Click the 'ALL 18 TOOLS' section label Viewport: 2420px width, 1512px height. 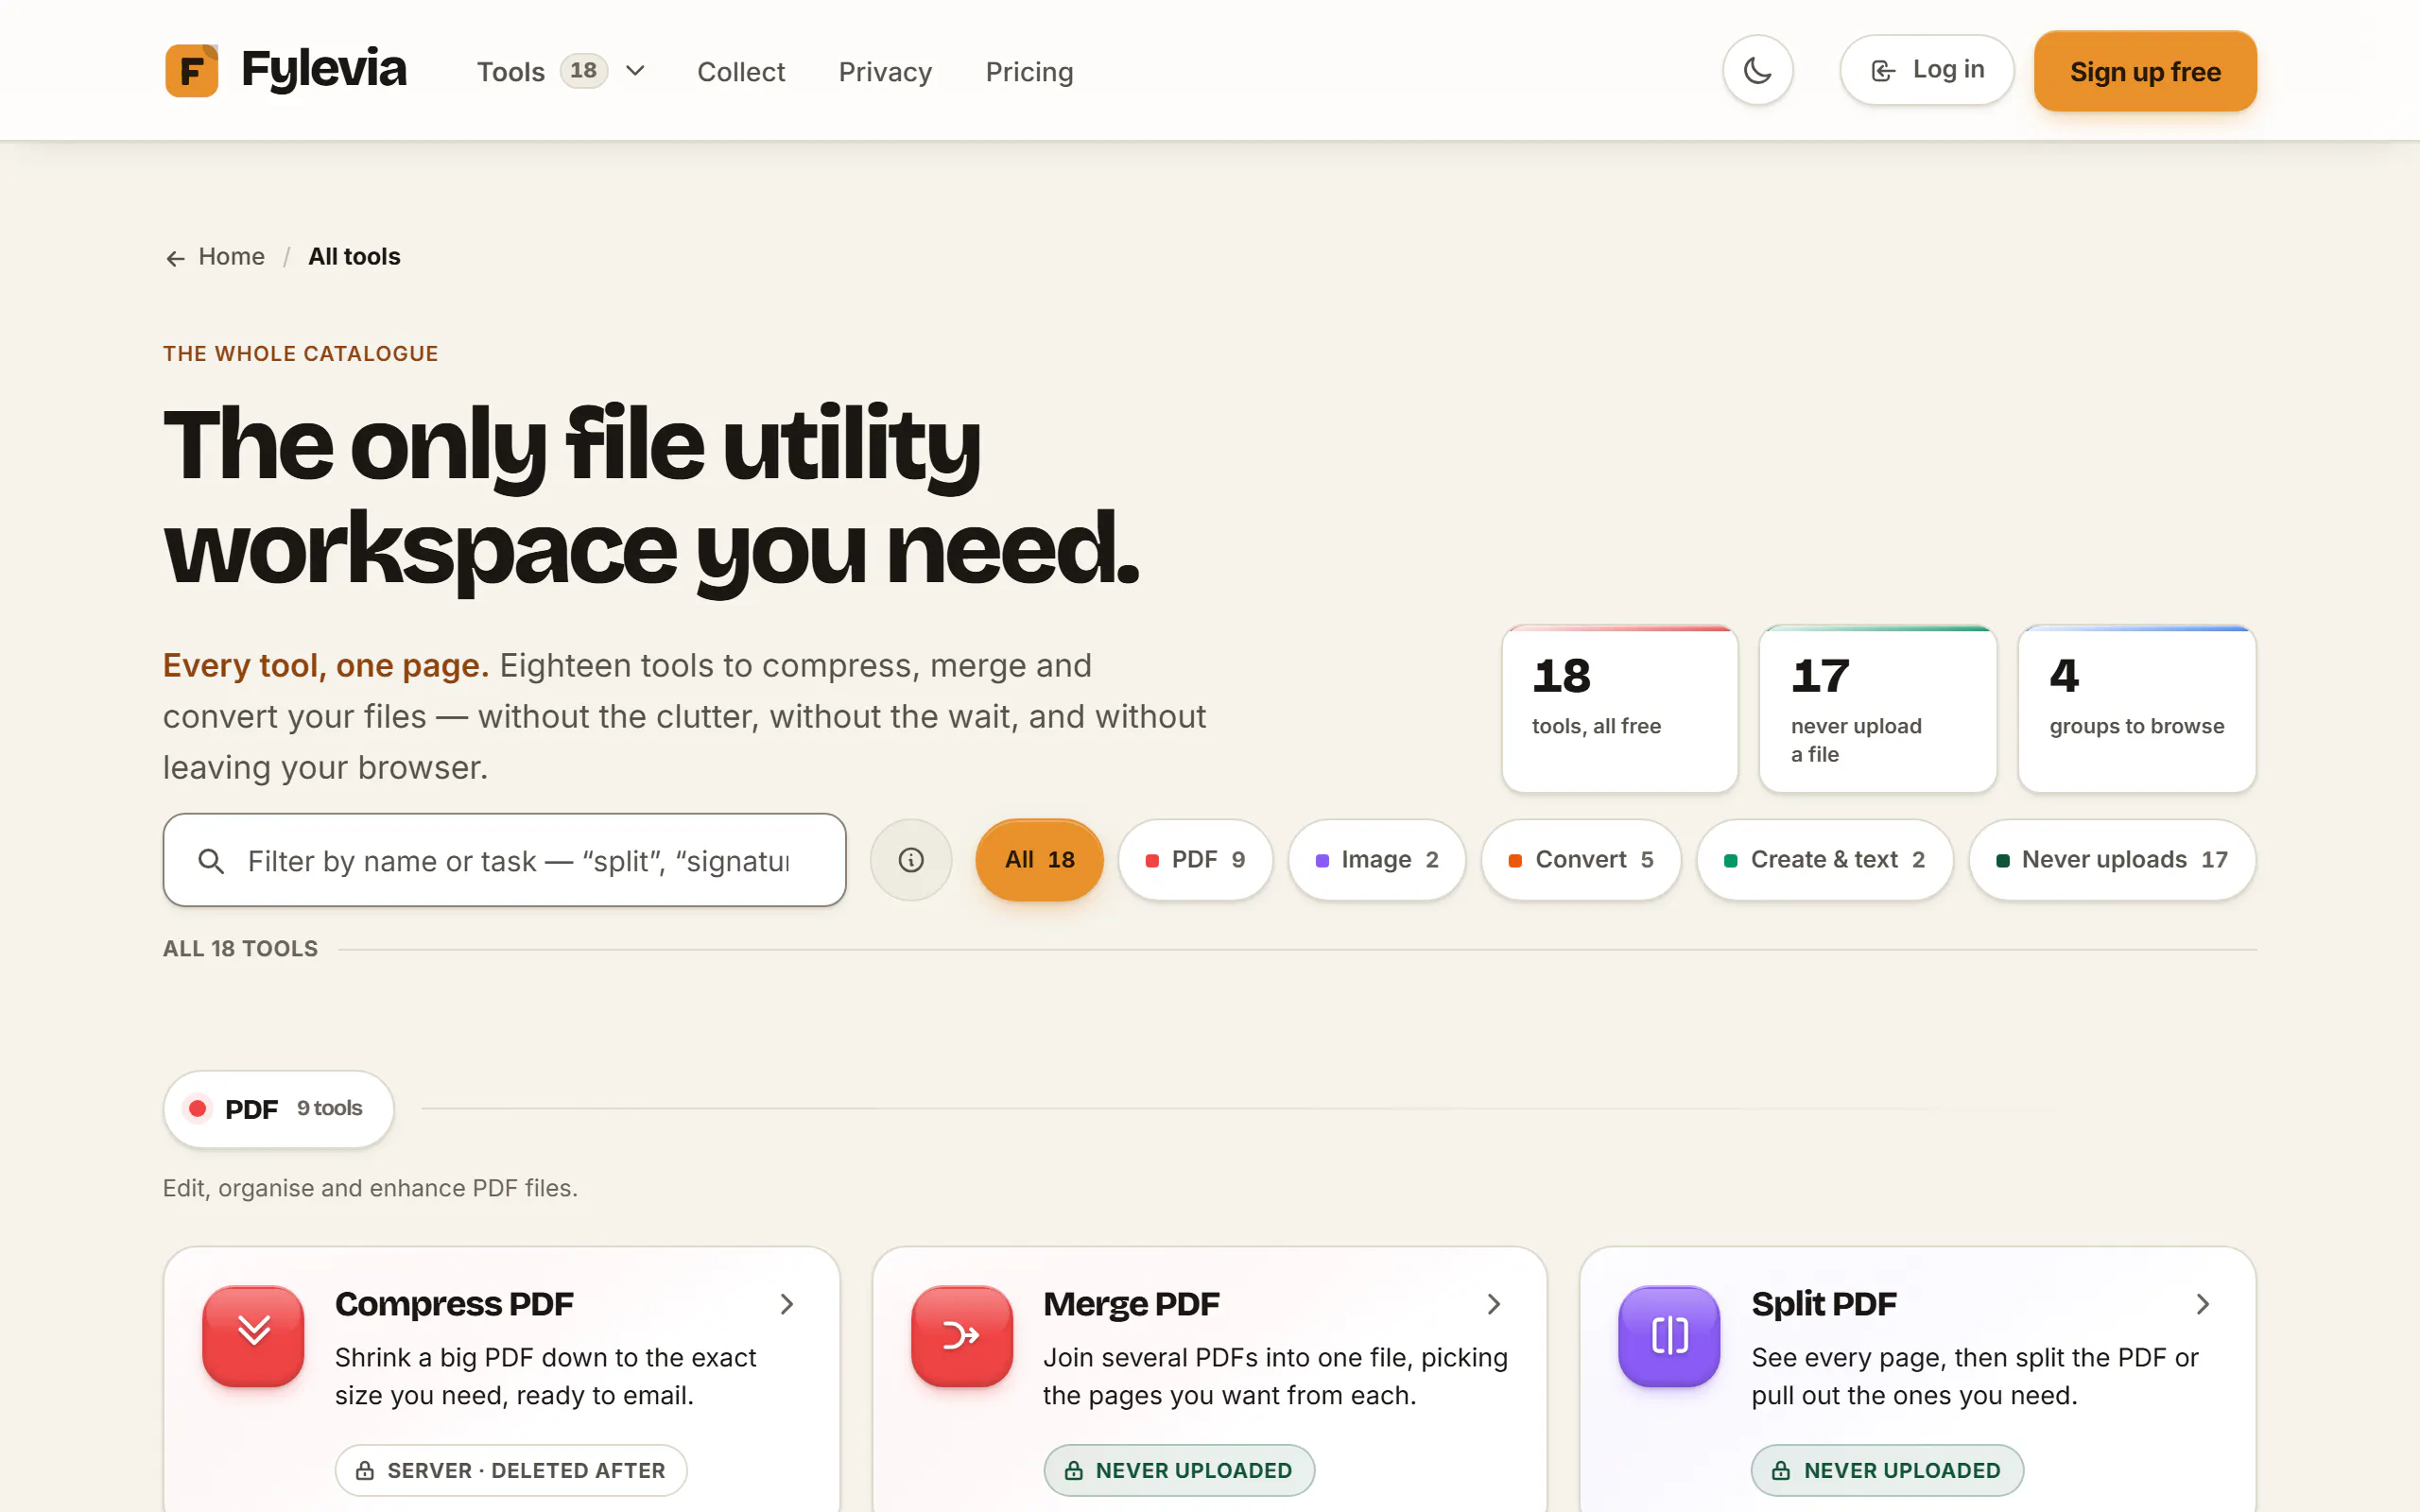(x=240, y=949)
